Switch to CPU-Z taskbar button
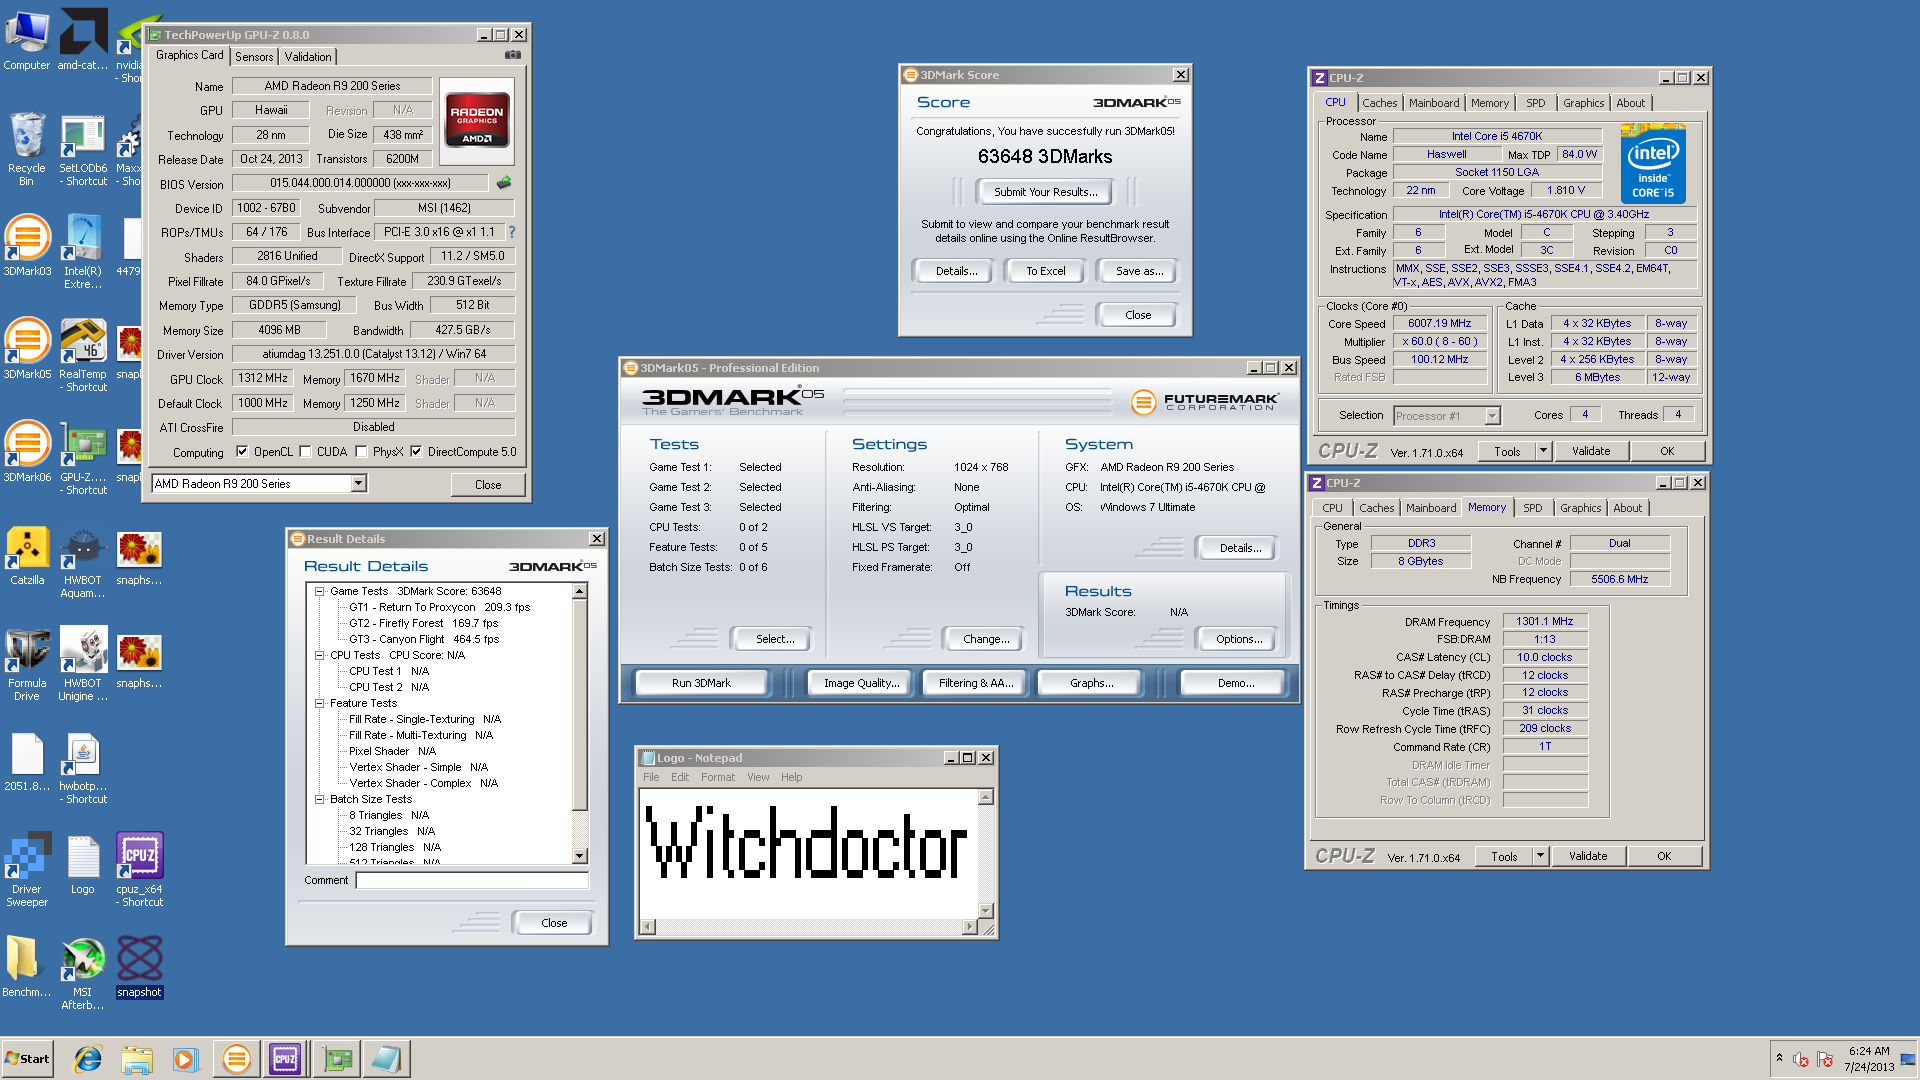1920x1080 pixels. point(285,1059)
